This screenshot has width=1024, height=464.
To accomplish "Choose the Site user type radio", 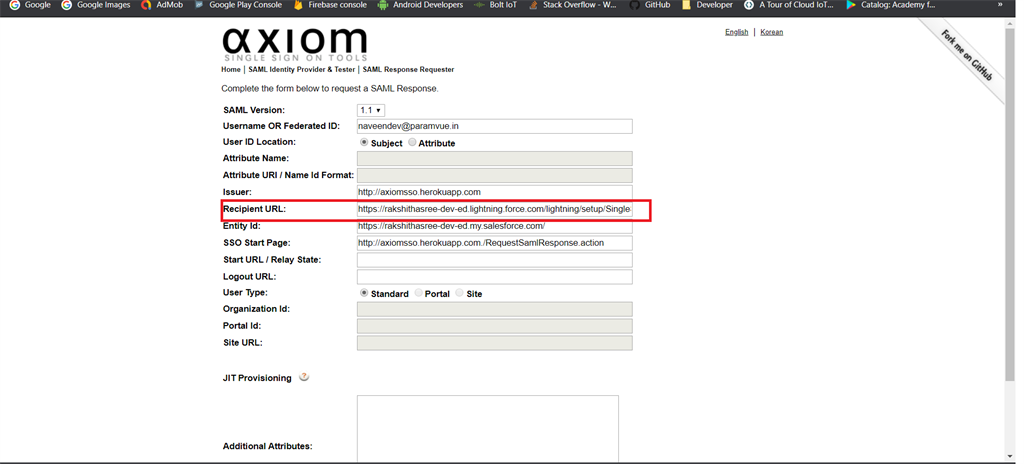I will pyautogui.click(x=460, y=293).
